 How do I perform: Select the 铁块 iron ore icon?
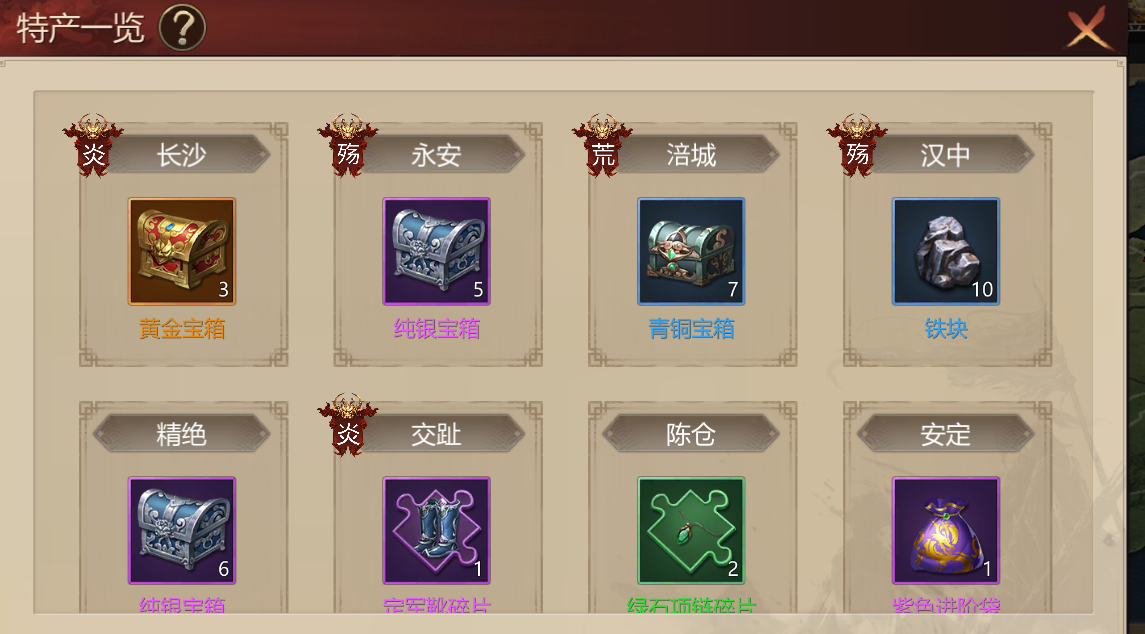946,251
